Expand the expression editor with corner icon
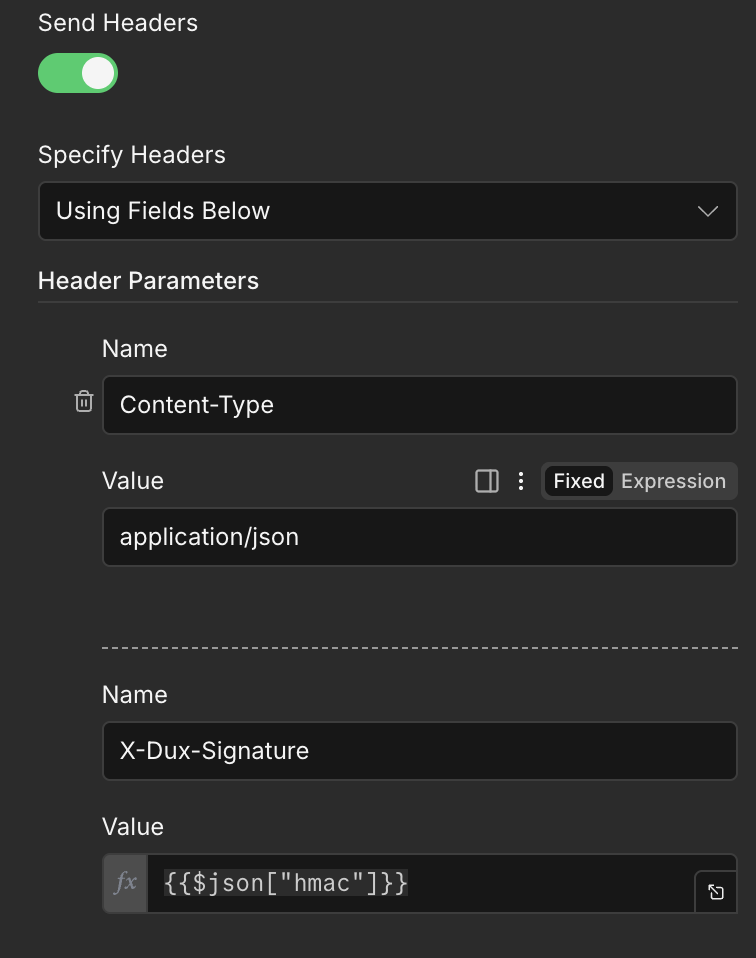Image resolution: width=756 pixels, height=958 pixels. coord(716,892)
